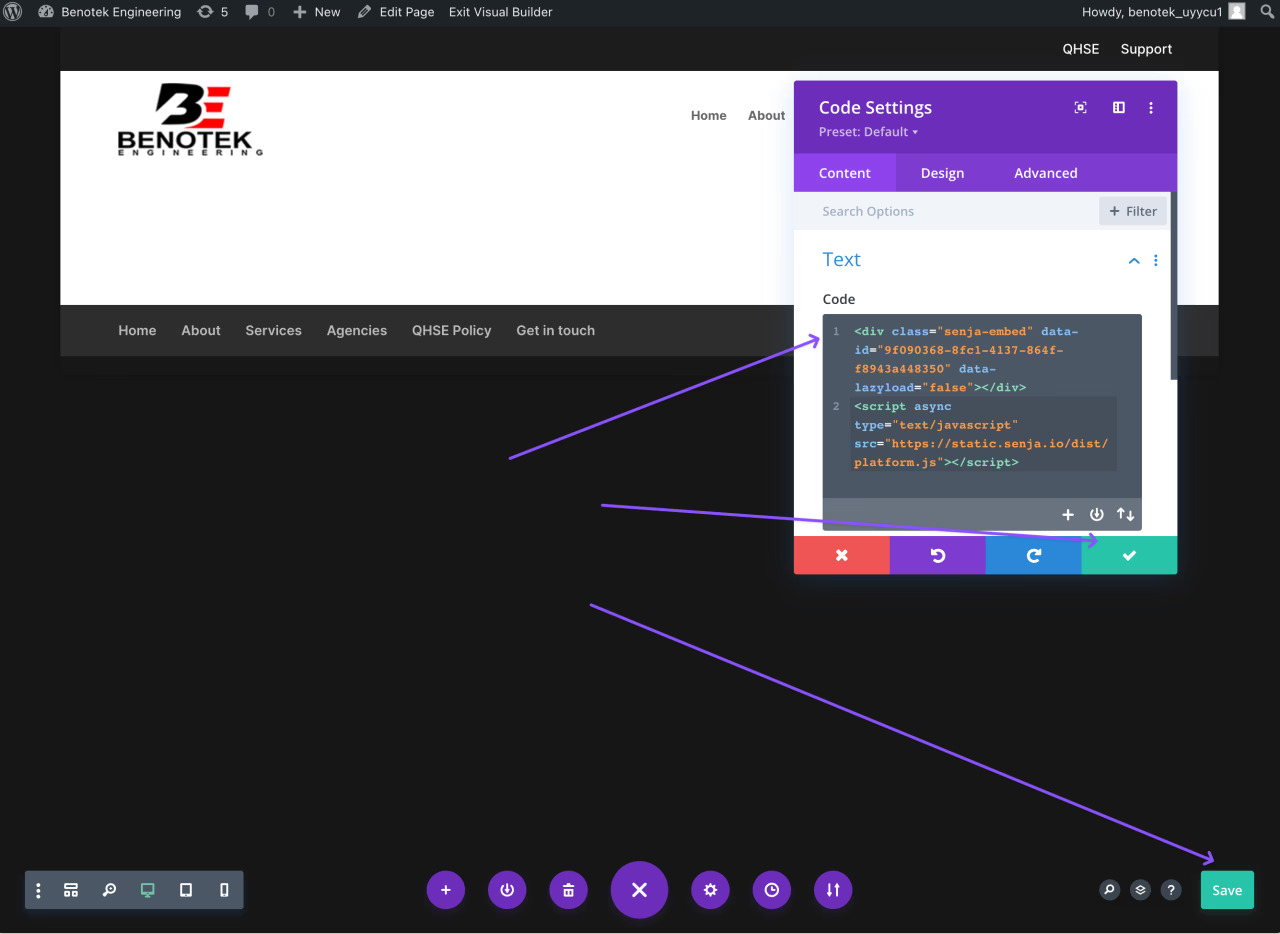Click the Filter button

pos(1133,211)
